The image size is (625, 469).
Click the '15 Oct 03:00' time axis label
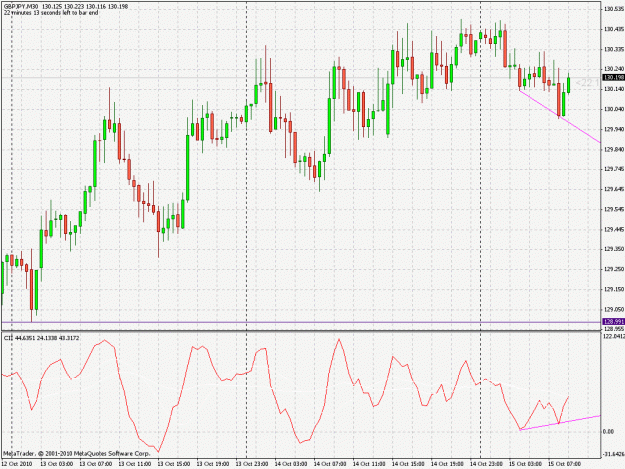525,464
